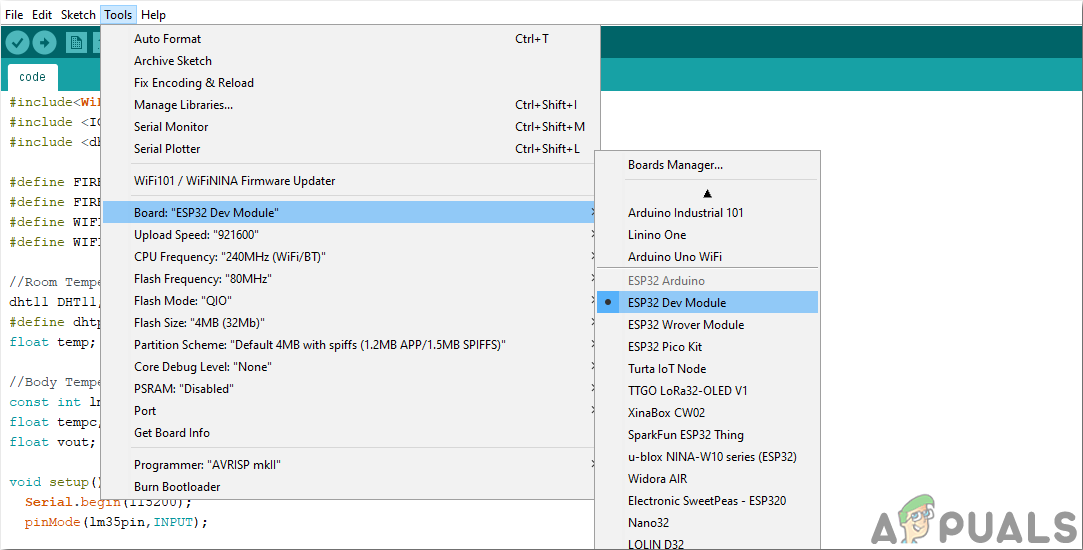This screenshot has height=550, width=1083.
Task: Open the Flash Frequency "80MHz" submenu
Action: click(x=203, y=279)
